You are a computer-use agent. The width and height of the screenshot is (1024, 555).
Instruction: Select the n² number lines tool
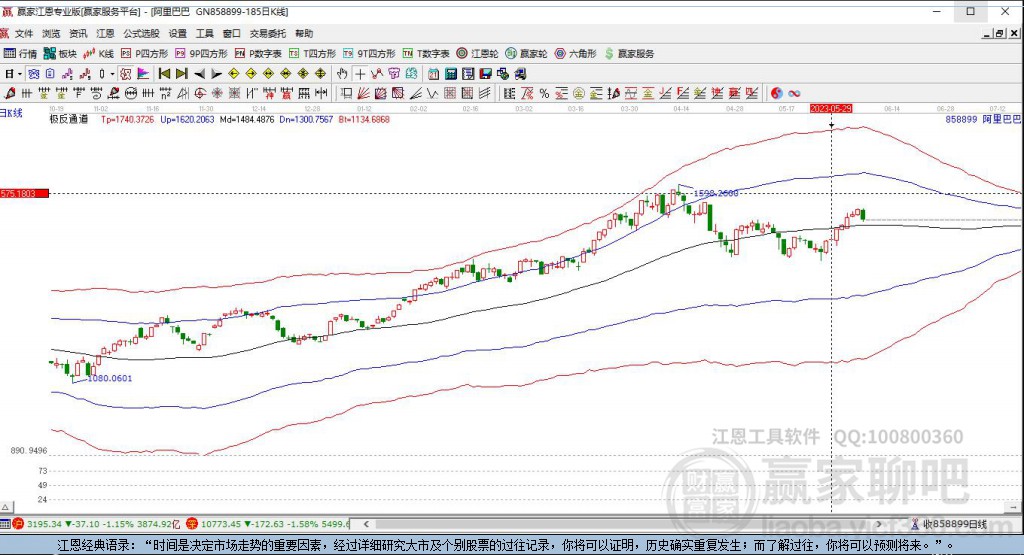165,93
